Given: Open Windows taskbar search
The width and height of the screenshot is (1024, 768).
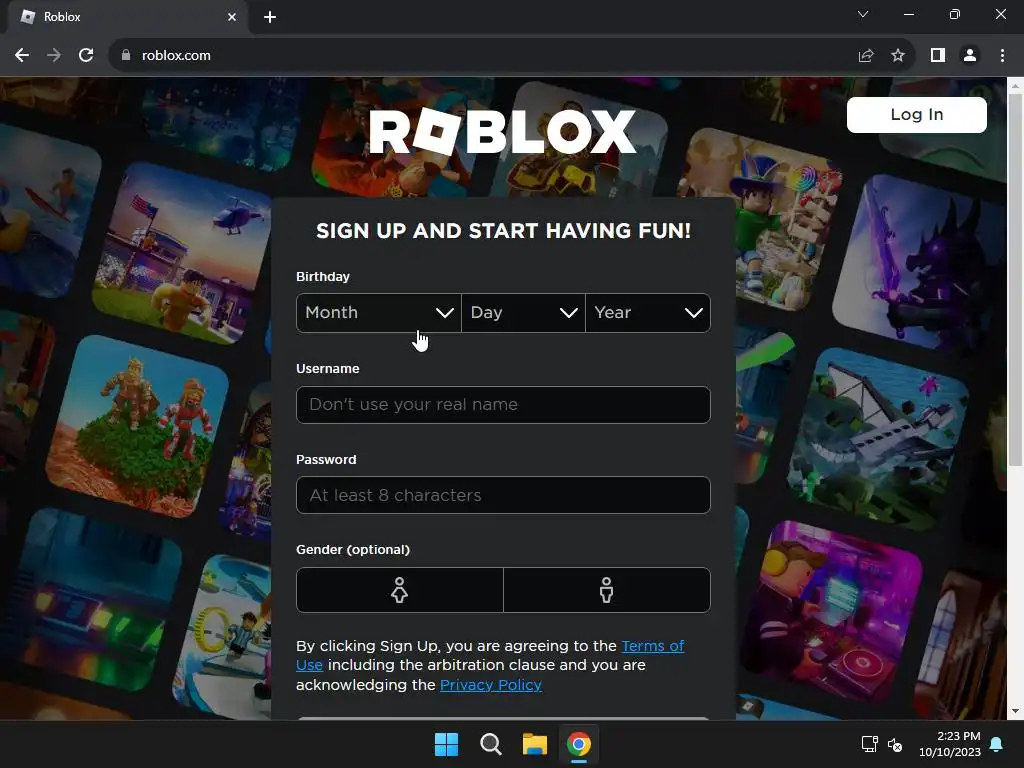Looking at the screenshot, I should point(490,744).
